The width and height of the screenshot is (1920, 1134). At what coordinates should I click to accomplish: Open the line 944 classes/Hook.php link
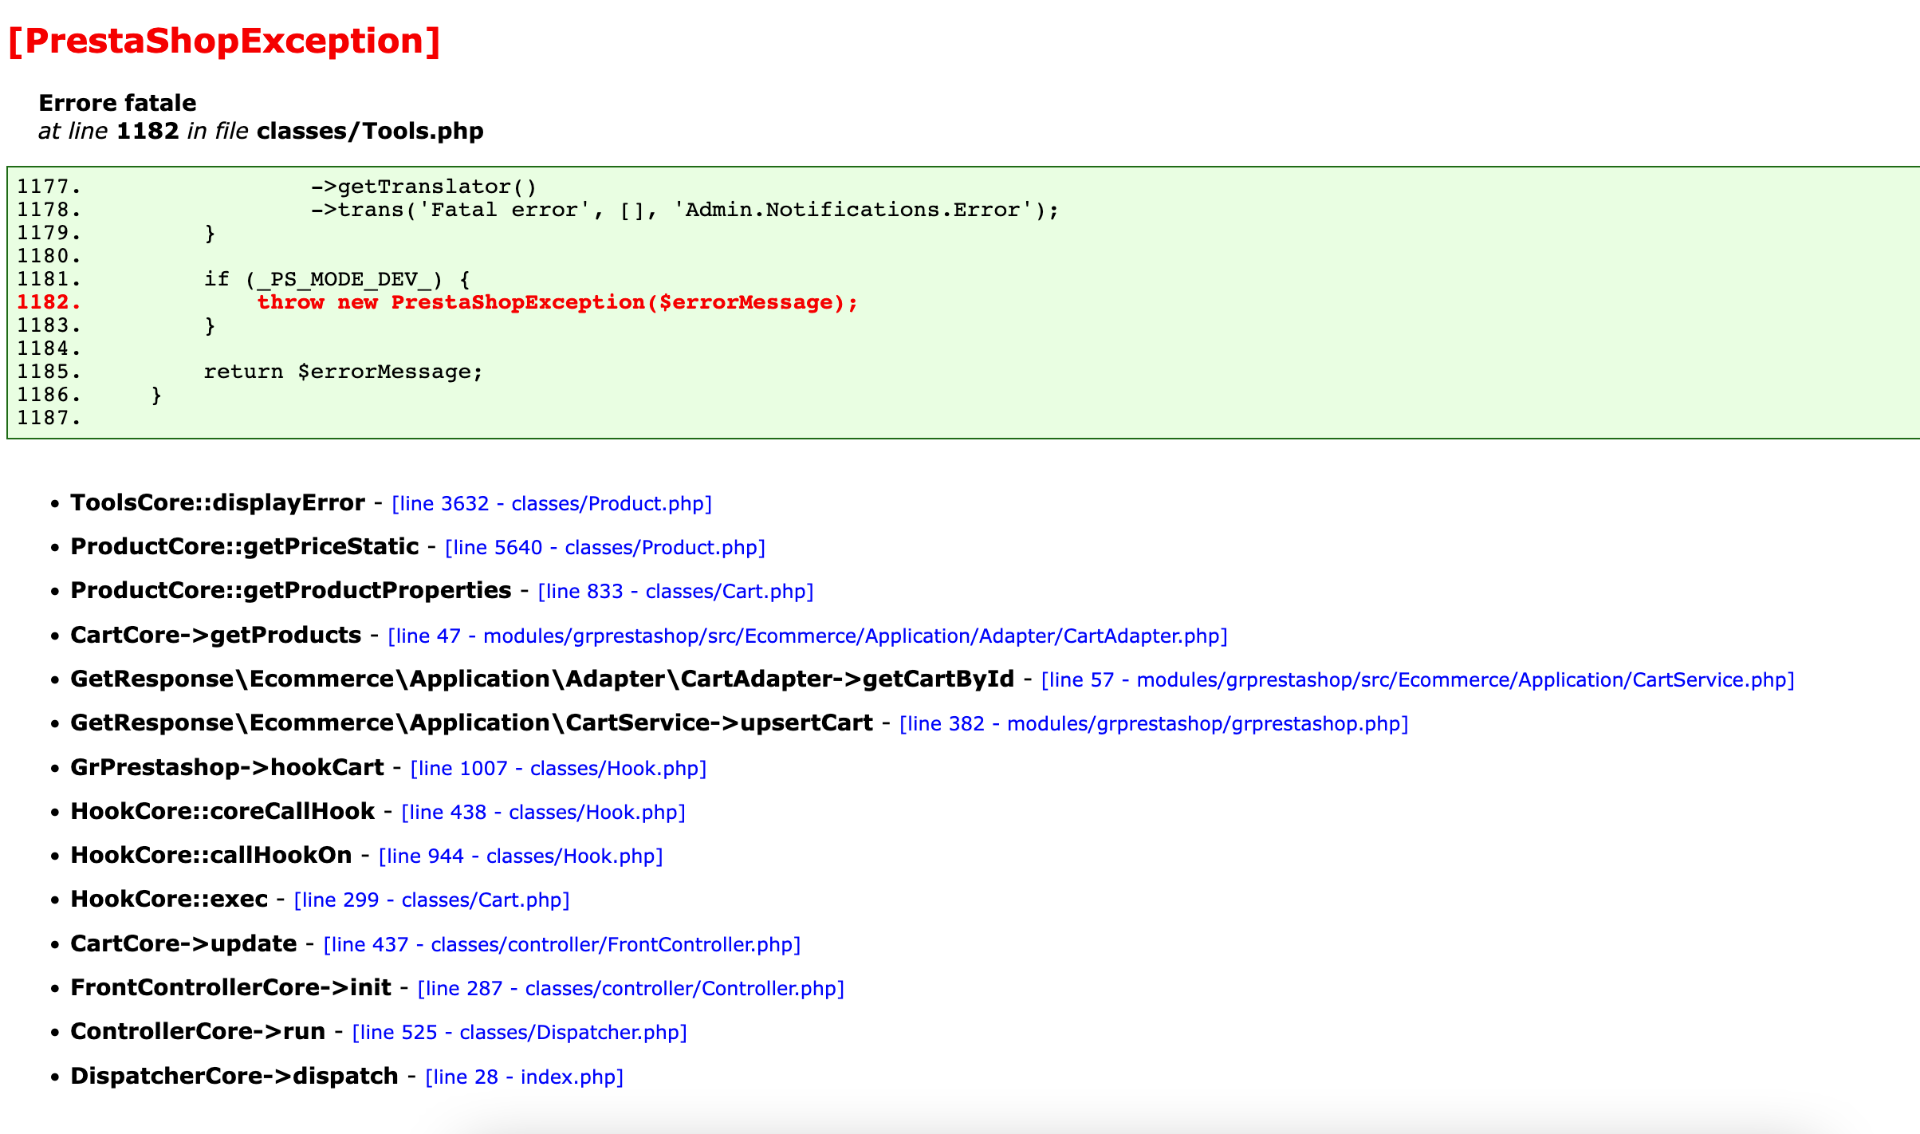pos(520,857)
